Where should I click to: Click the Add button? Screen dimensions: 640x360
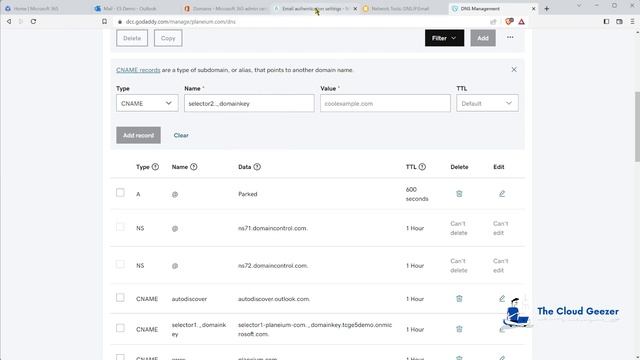coord(483,38)
